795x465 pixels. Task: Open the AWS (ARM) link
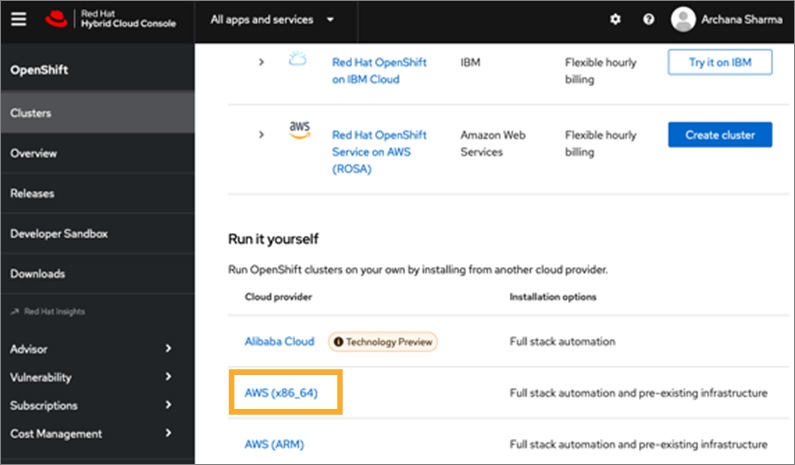pyautogui.click(x=274, y=444)
